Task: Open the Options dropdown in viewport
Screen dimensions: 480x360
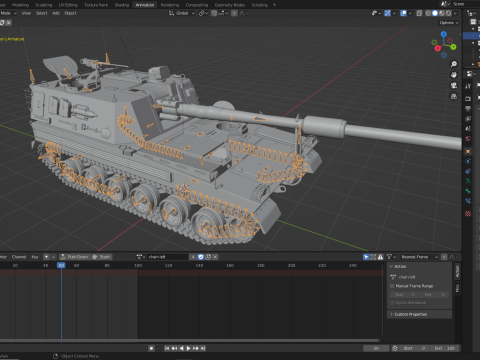Action: tap(449, 23)
